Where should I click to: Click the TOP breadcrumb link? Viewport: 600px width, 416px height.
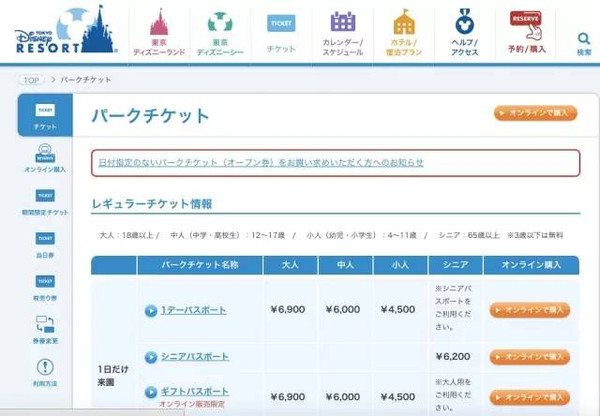tap(31, 80)
